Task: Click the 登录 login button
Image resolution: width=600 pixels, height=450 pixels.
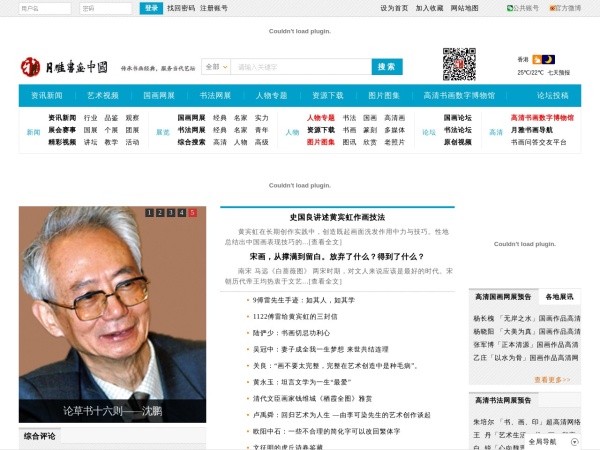Action: (x=151, y=8)
